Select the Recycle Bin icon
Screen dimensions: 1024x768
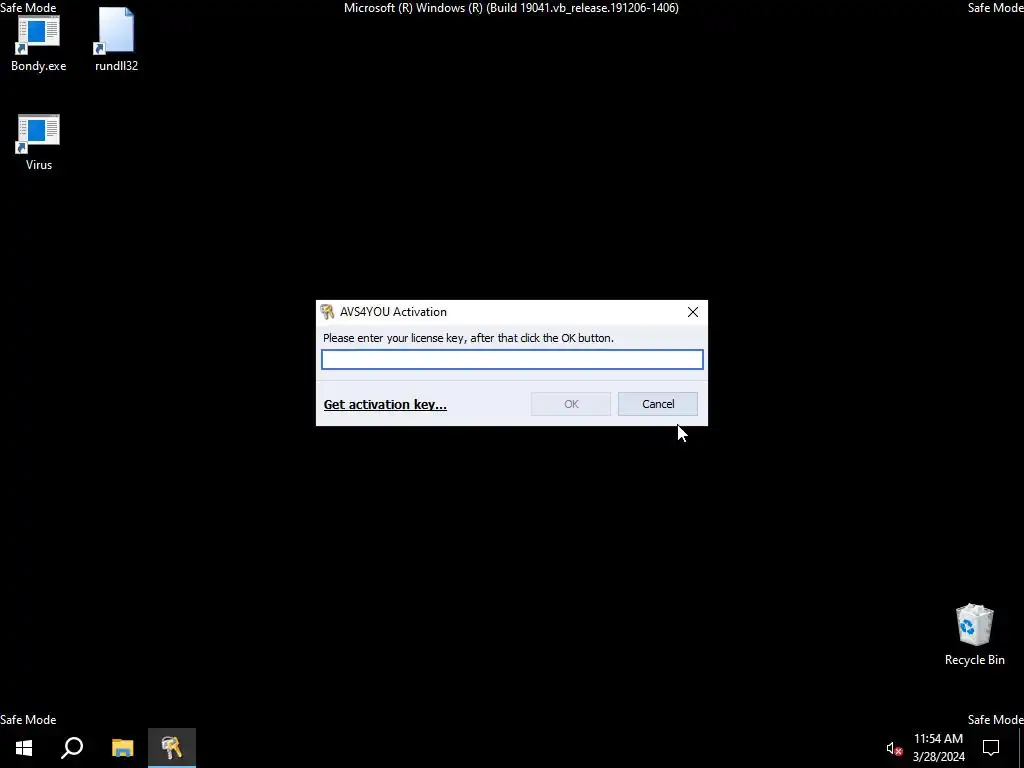pos(974,635)
